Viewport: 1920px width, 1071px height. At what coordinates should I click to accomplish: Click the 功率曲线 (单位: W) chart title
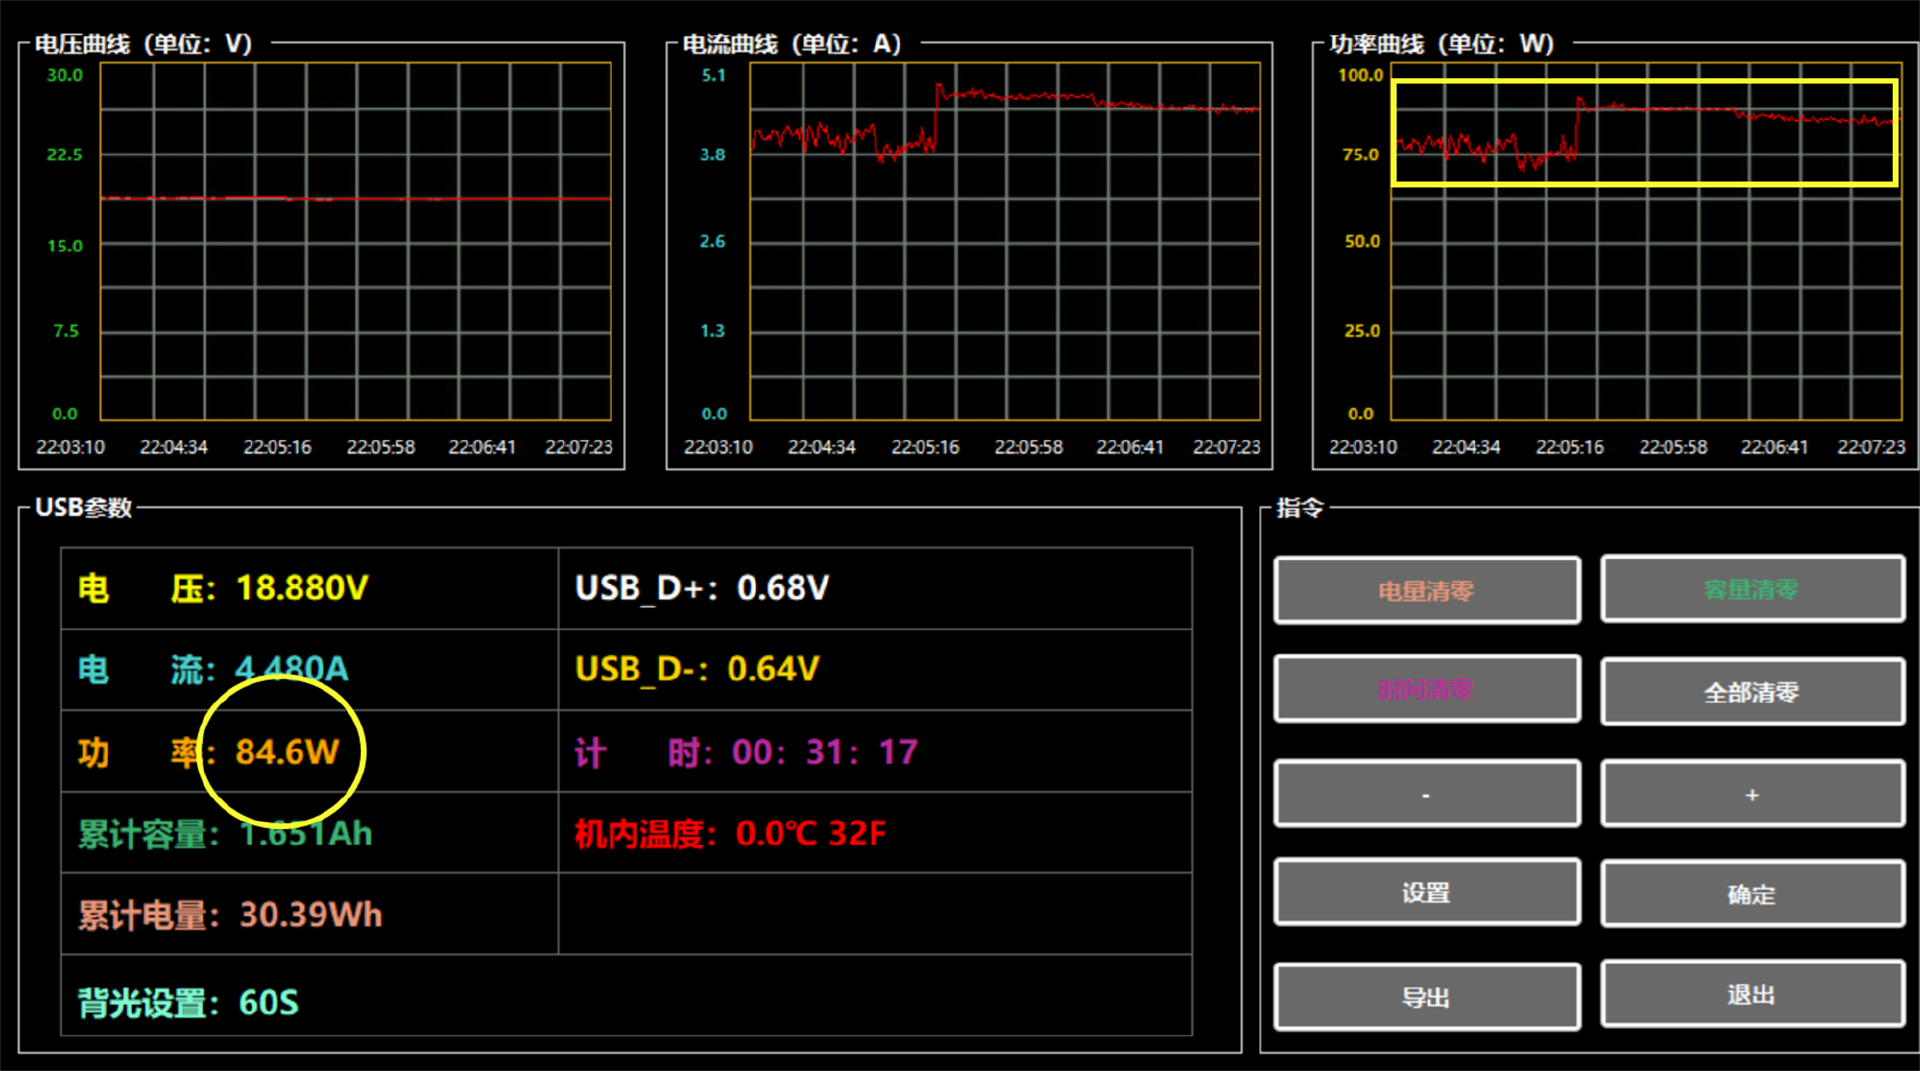[1441, 44]
